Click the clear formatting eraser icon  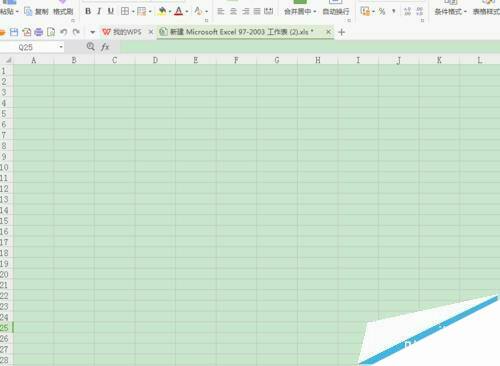click(x=198, y=11)
